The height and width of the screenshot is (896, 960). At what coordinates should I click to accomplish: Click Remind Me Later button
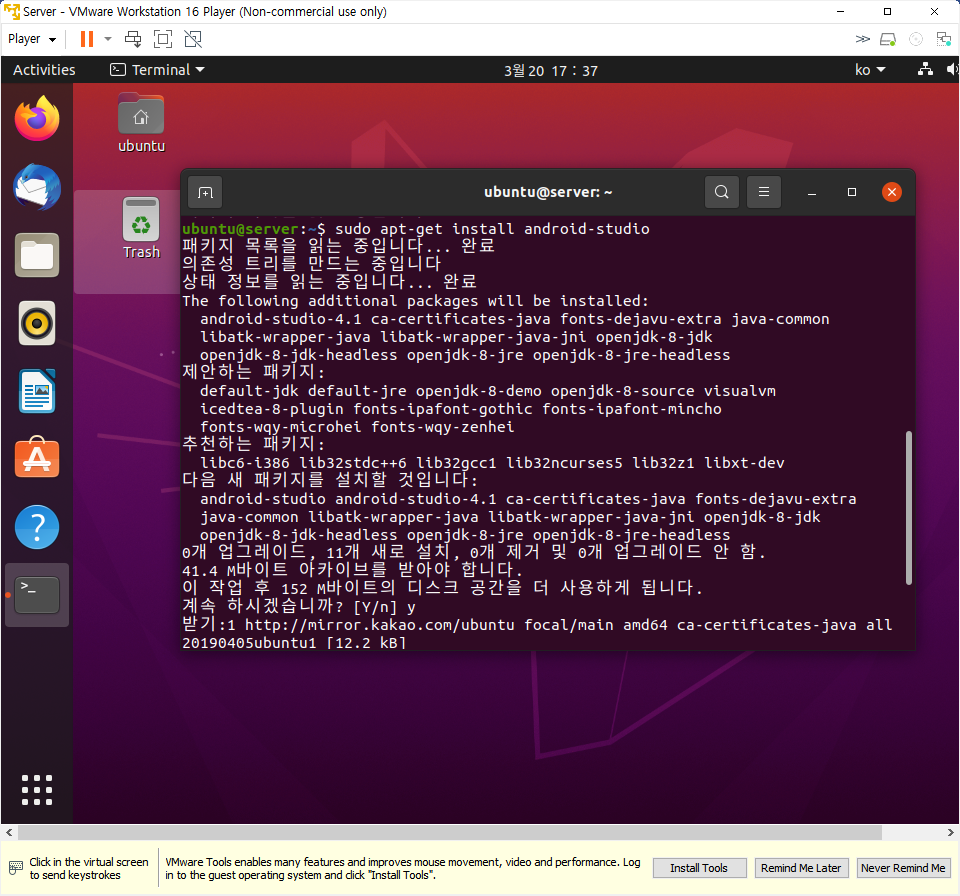tap(801, 868)
